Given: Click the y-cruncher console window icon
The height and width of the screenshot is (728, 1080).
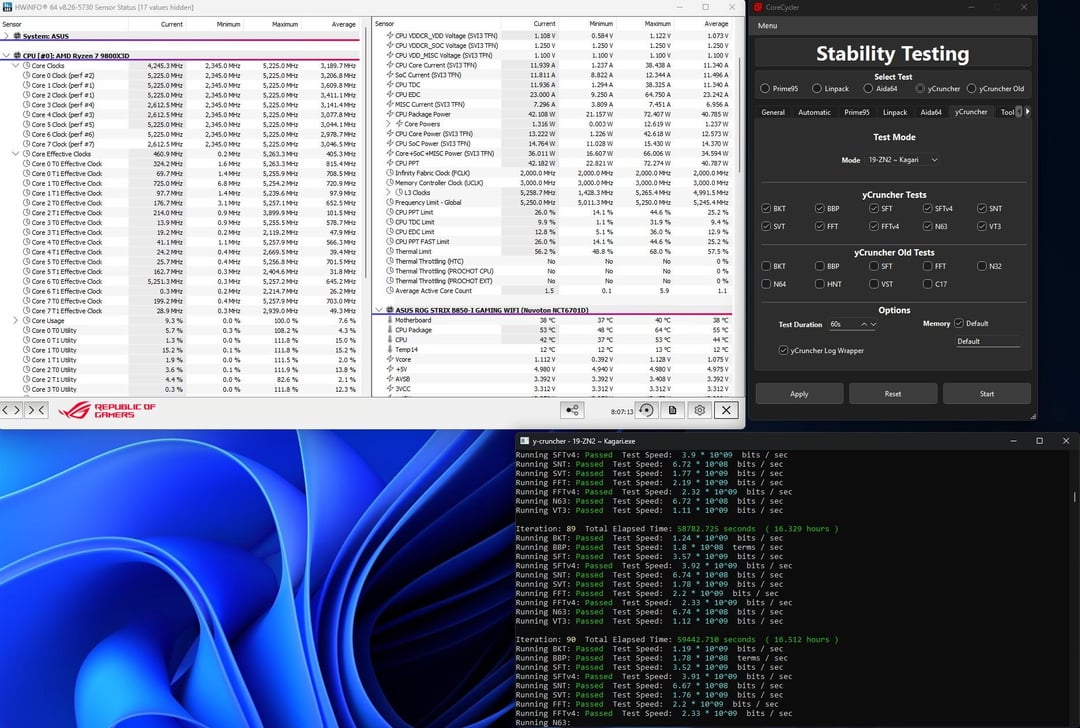Looking at the screenshot, I should coord(524,441).
